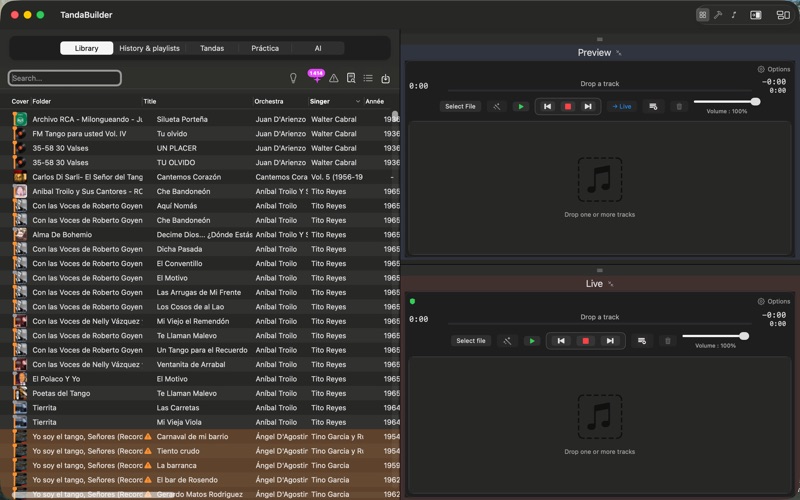Skip to previous track in Live player

coord(561,341)
